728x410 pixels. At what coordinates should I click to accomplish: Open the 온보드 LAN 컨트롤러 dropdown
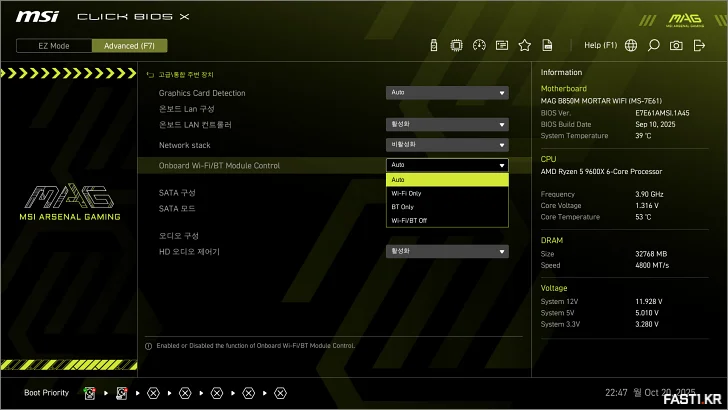tap(447, 124)
